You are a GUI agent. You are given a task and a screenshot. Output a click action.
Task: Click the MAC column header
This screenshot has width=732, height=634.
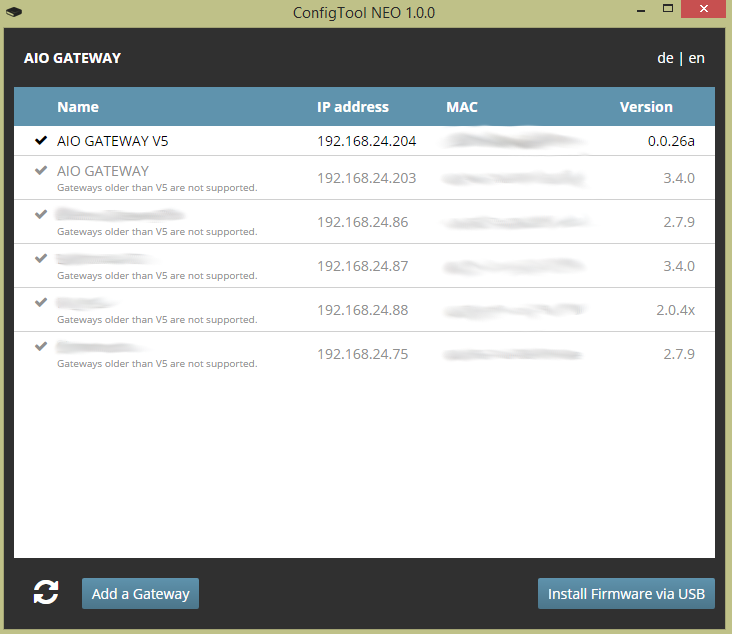coord(462,107)
